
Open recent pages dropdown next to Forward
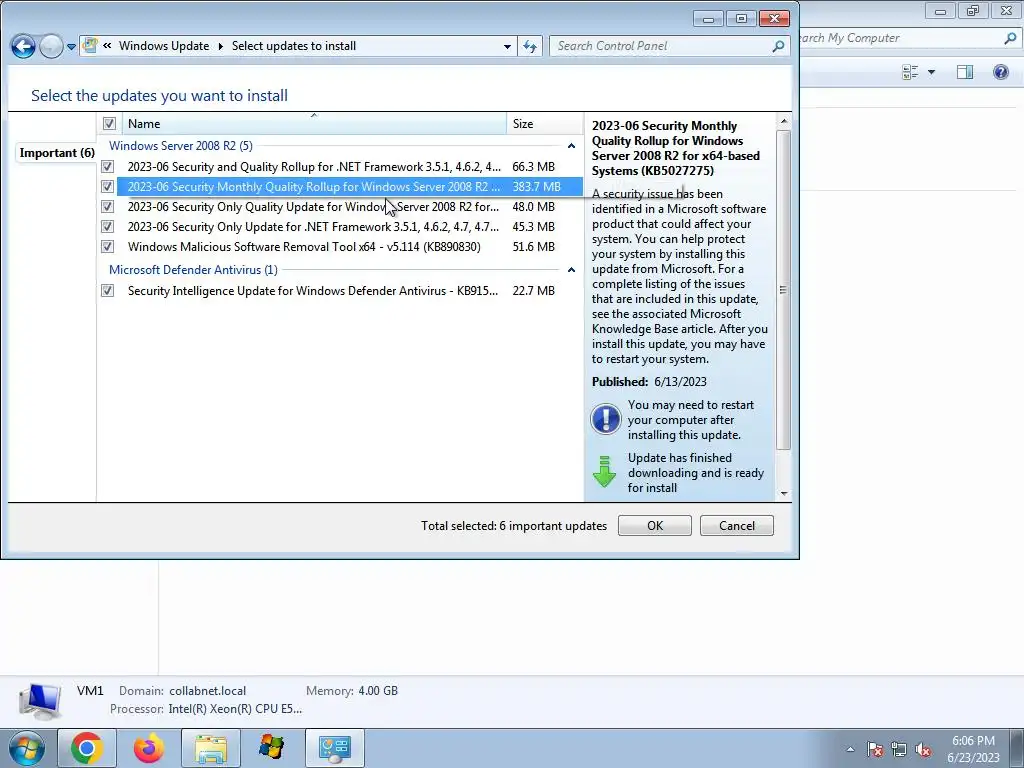coord(71,47)
